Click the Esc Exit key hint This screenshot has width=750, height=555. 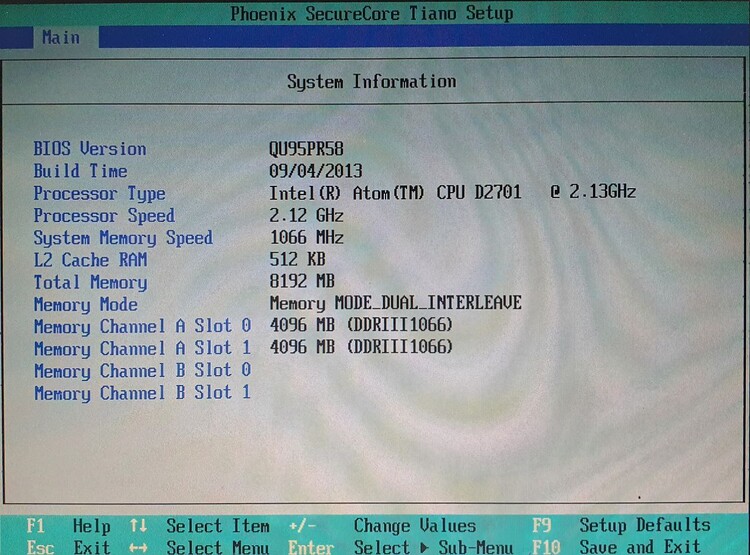point(68,547)
